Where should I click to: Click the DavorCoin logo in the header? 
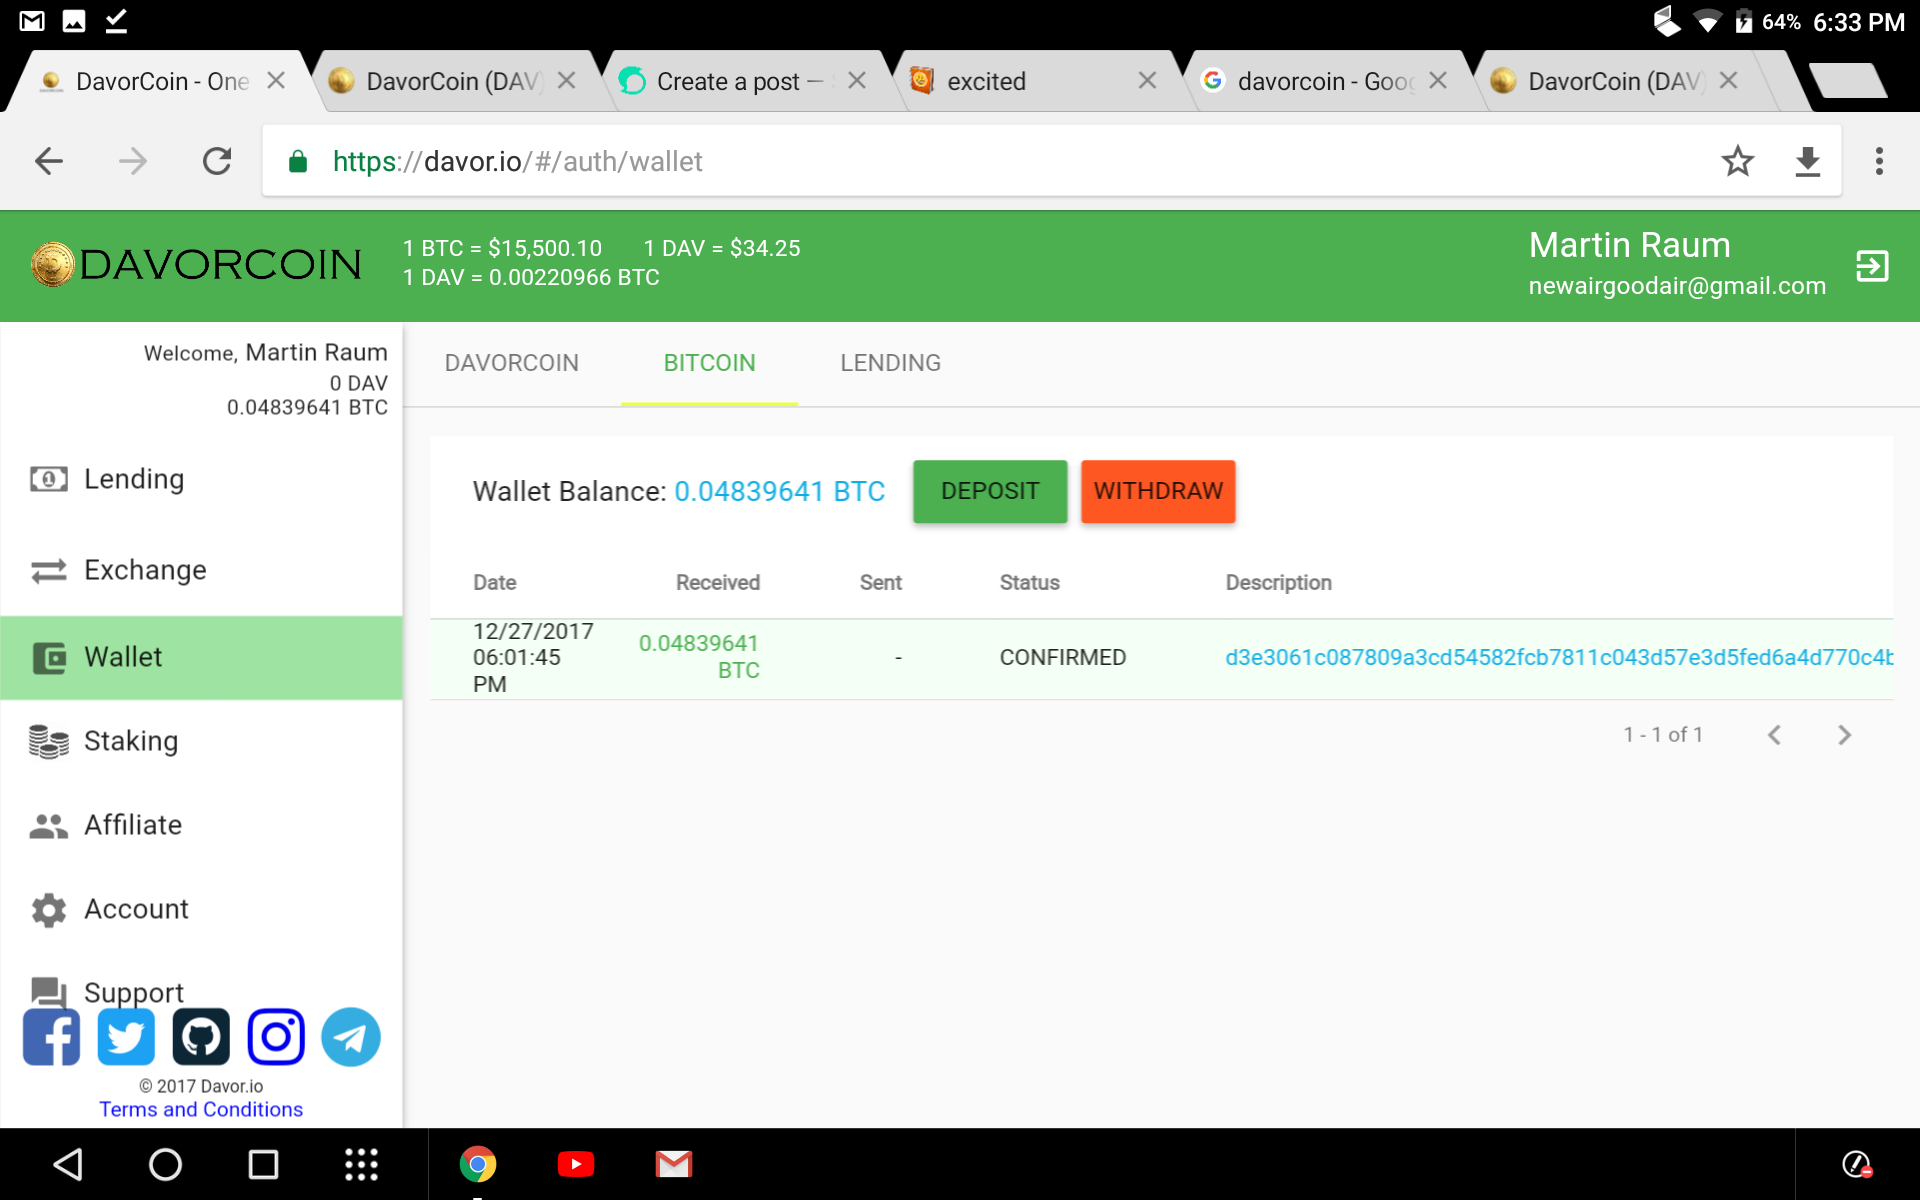pyautogui.click(x=196, y=265)
